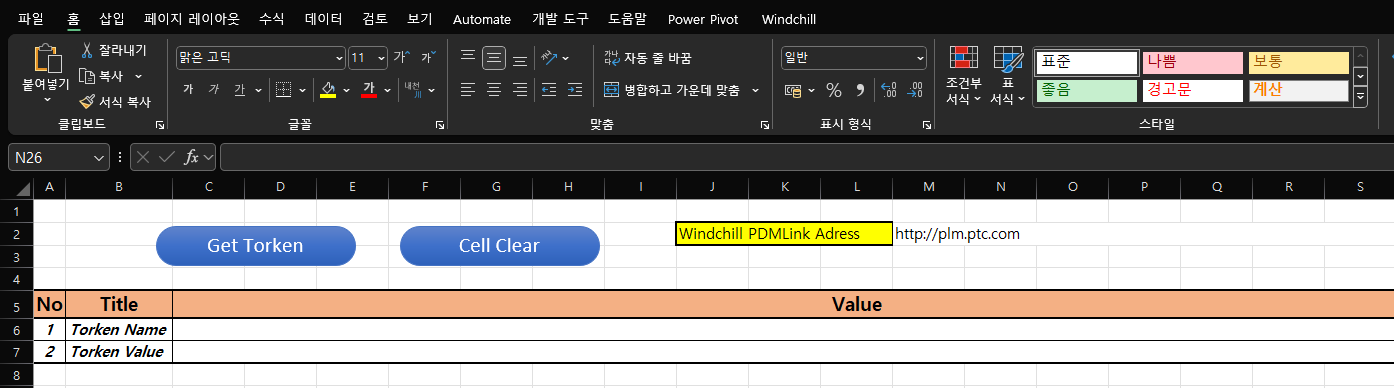1394x388 pixels.
Task: Apply the 좋음 (Good) cell style
Action: pos(1087,90)
